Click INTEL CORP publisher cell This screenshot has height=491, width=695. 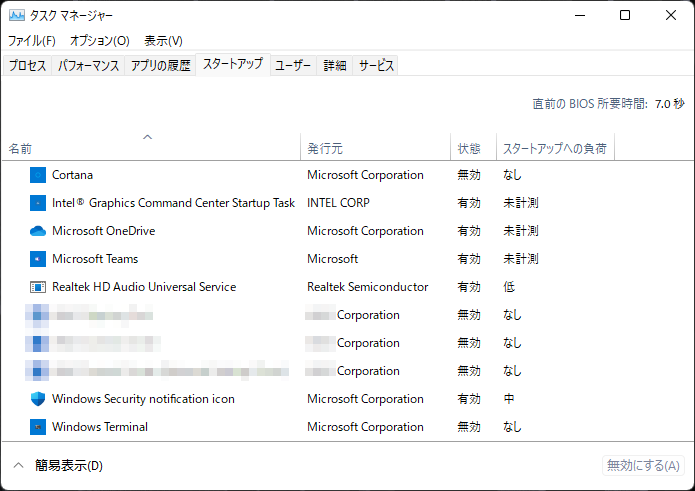coord(338,203)
